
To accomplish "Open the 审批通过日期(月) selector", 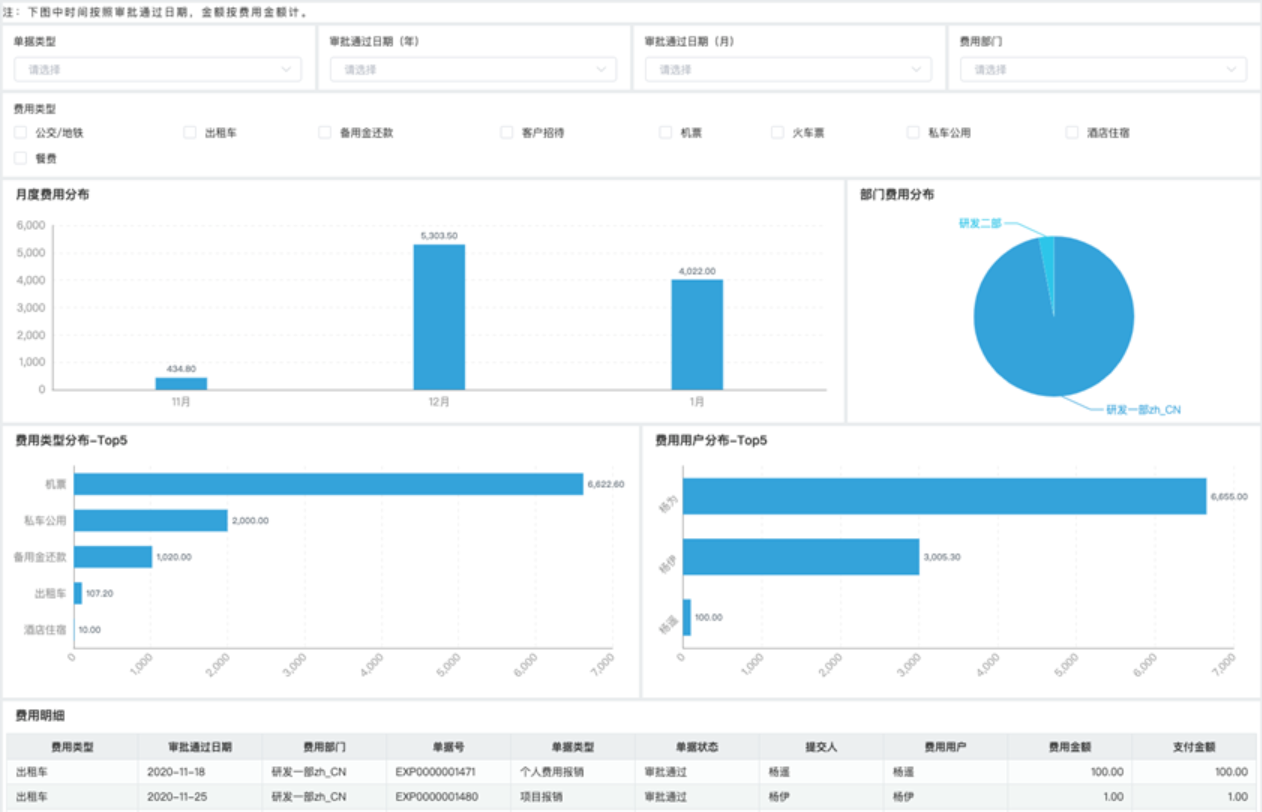I will [788, 69].
